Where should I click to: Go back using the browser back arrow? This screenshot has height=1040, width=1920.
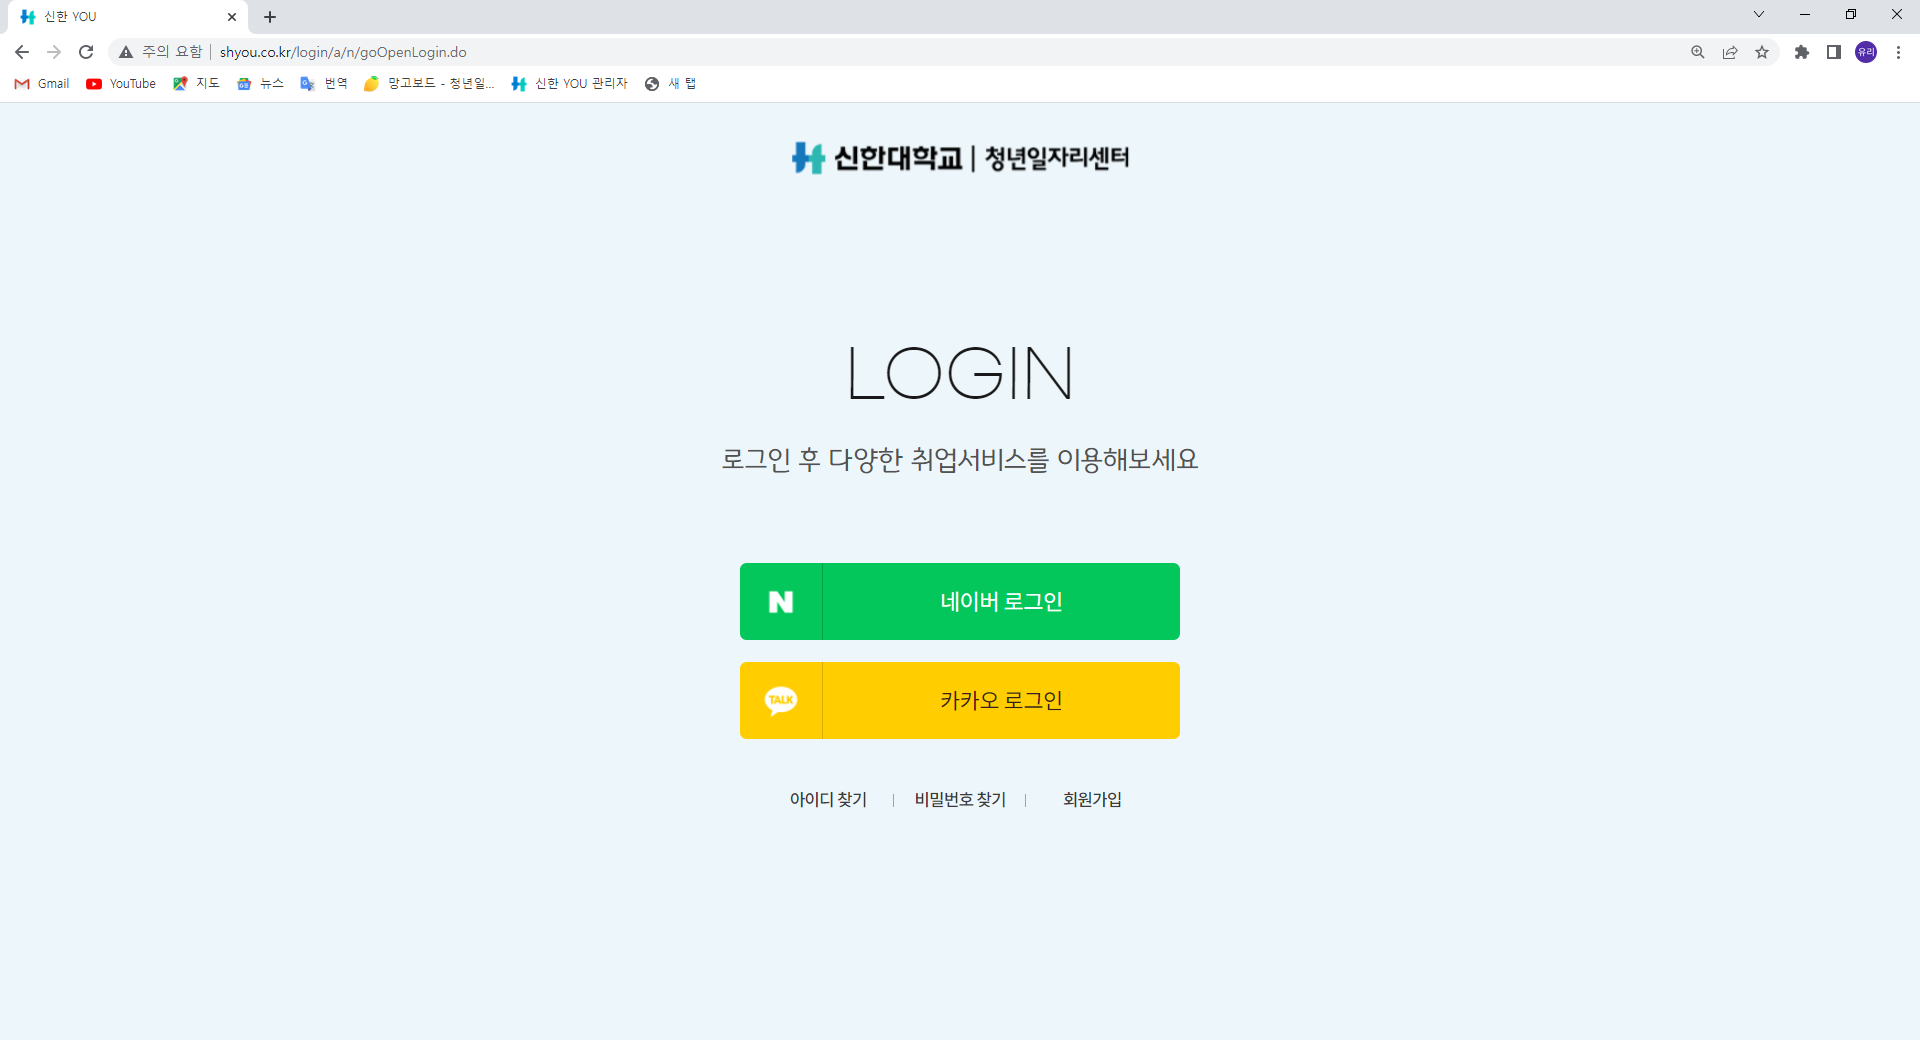pos(22,52)
